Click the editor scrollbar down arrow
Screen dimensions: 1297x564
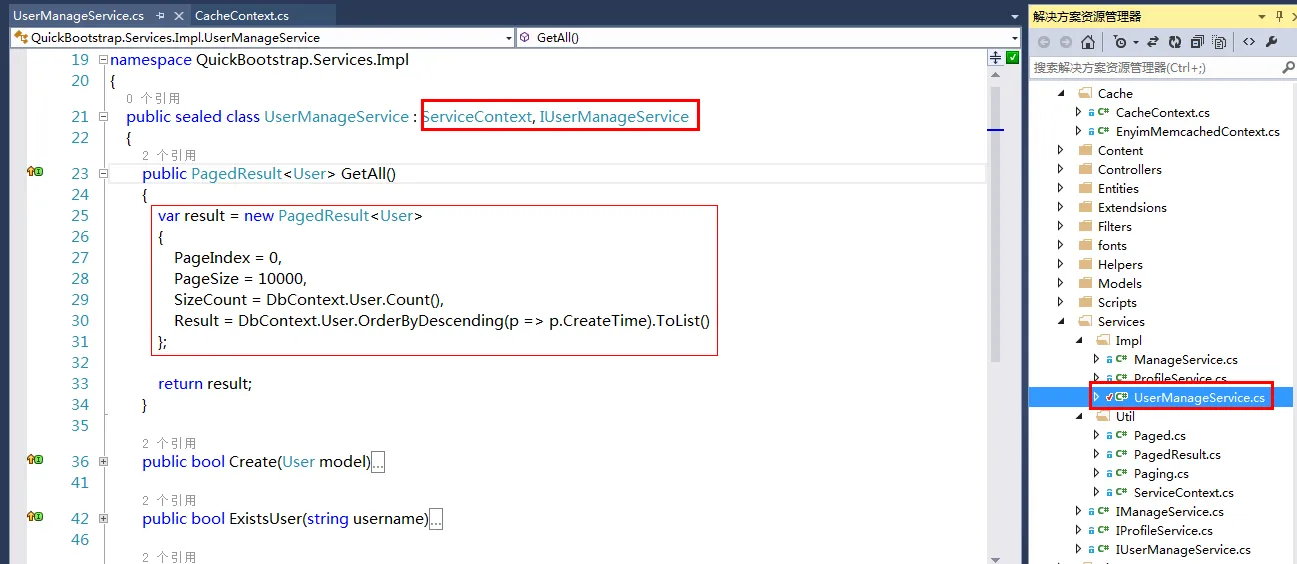[x=995, y=558]
